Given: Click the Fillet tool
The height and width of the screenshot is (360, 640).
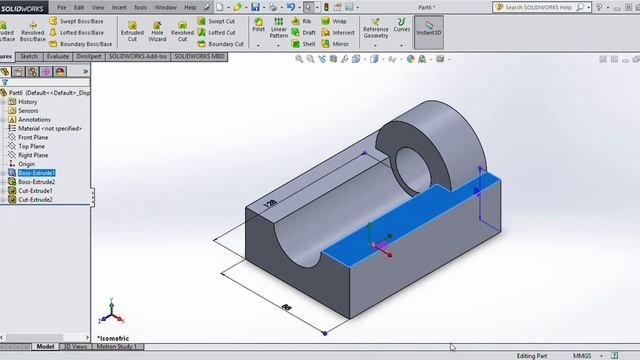Looking at the screenshot, I should point(258,24).
